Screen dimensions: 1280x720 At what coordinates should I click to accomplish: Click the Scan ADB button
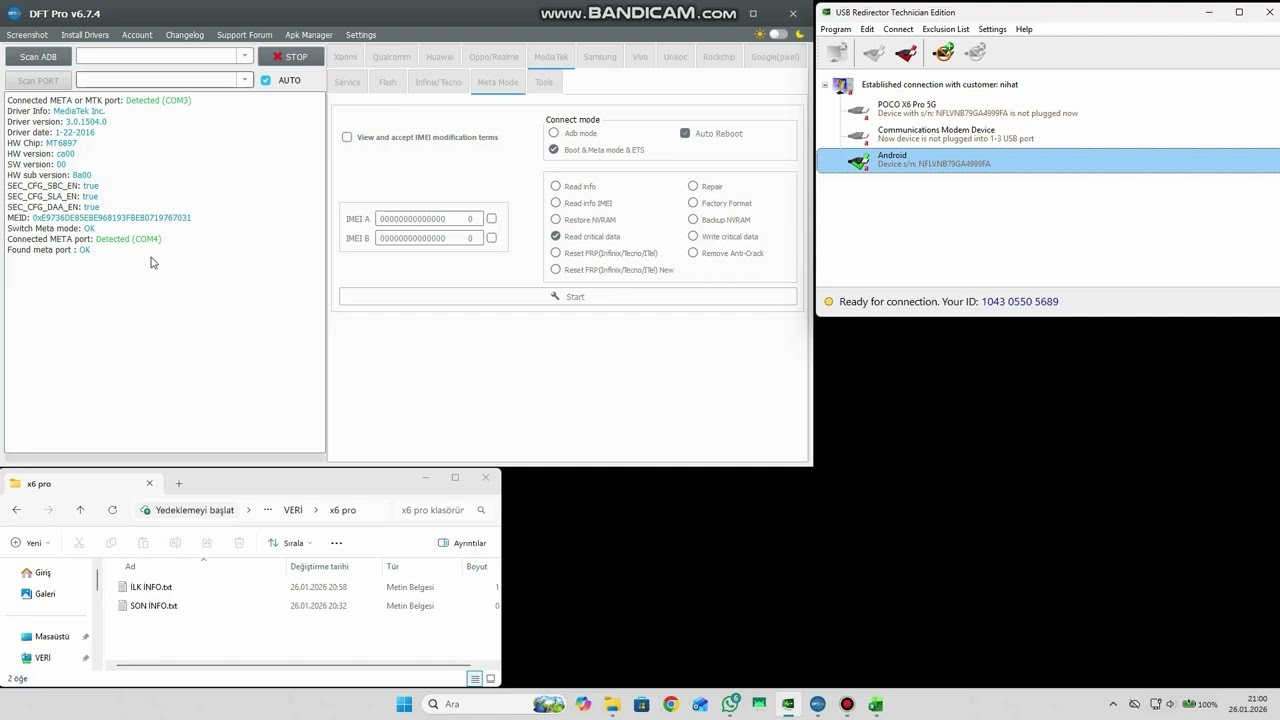coord(38,57)
